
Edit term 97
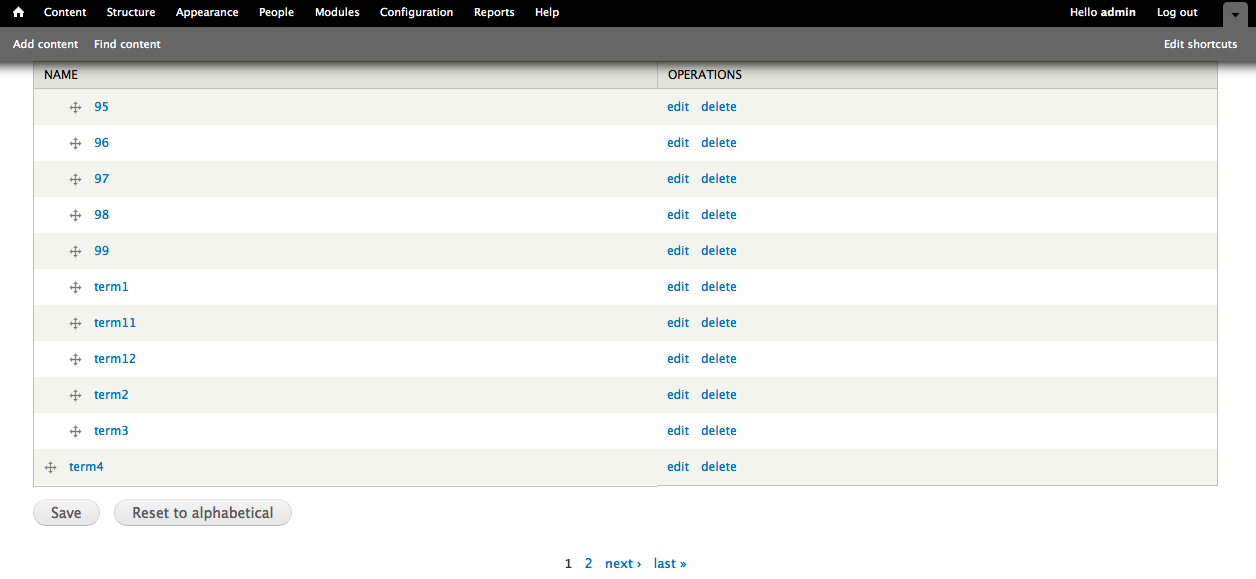click(678, 179)
